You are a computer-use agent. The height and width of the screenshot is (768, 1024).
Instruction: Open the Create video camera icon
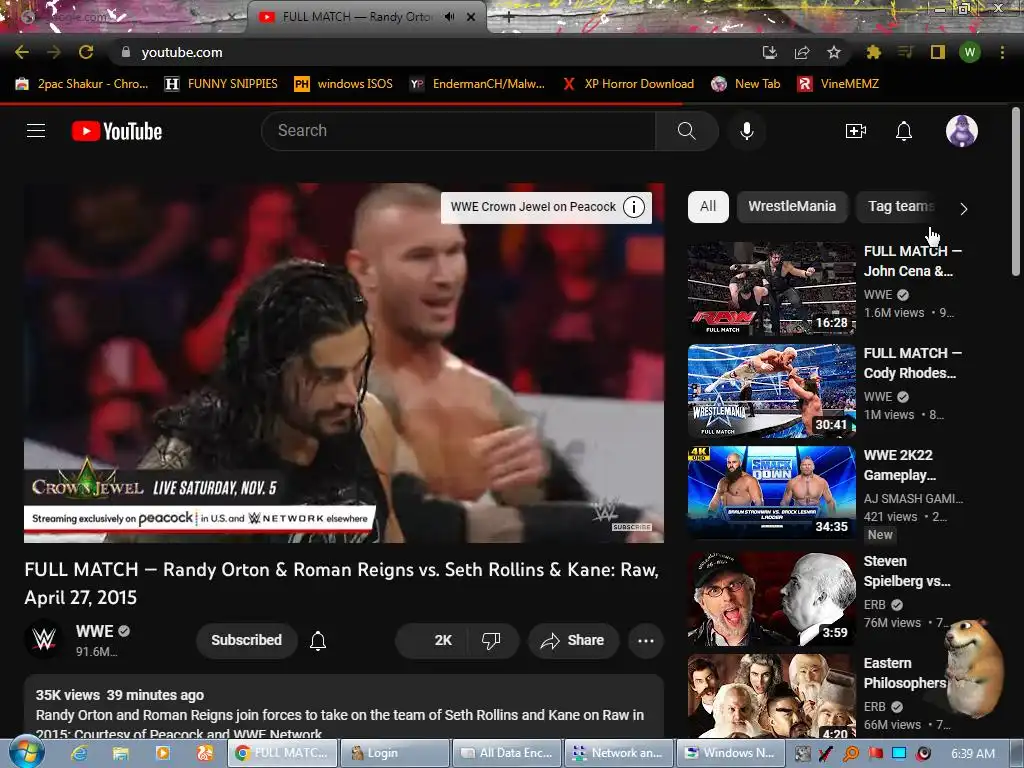(856, 131)
